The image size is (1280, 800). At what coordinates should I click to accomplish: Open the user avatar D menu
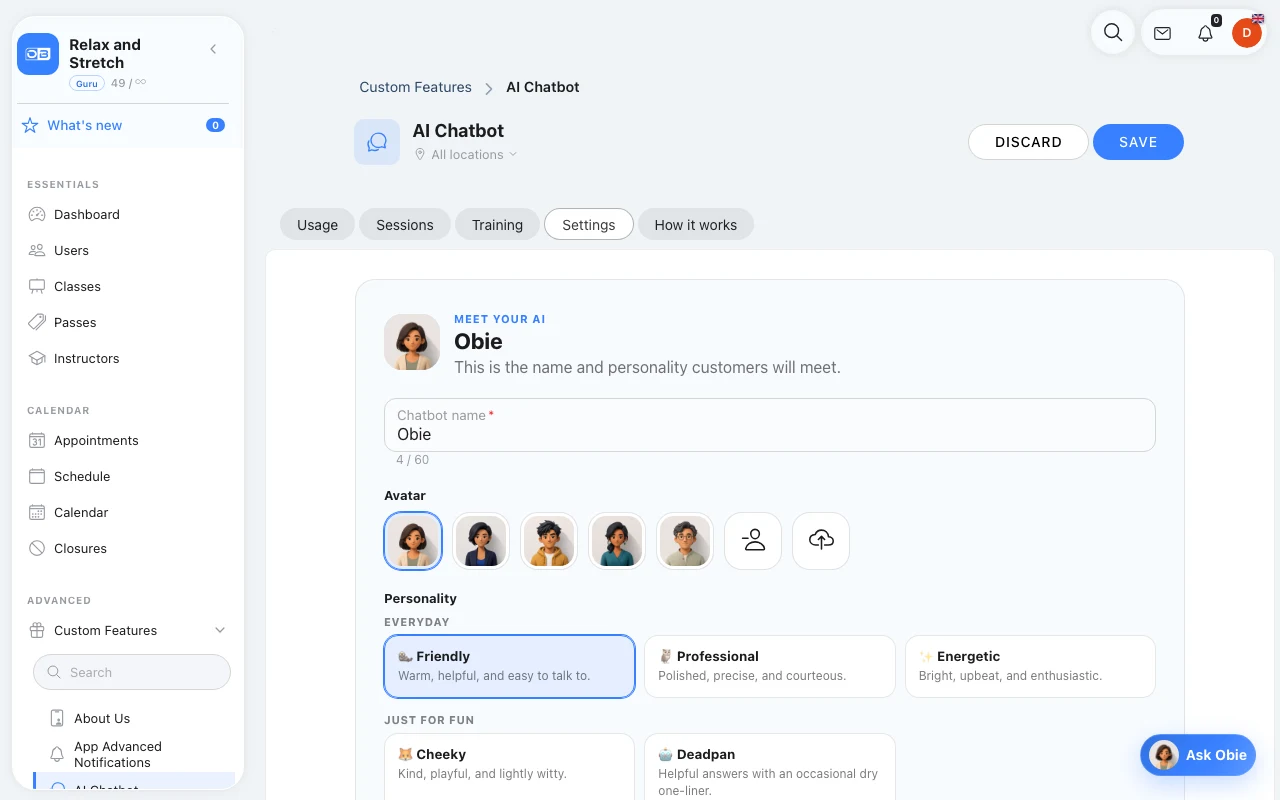(1246, 33)
